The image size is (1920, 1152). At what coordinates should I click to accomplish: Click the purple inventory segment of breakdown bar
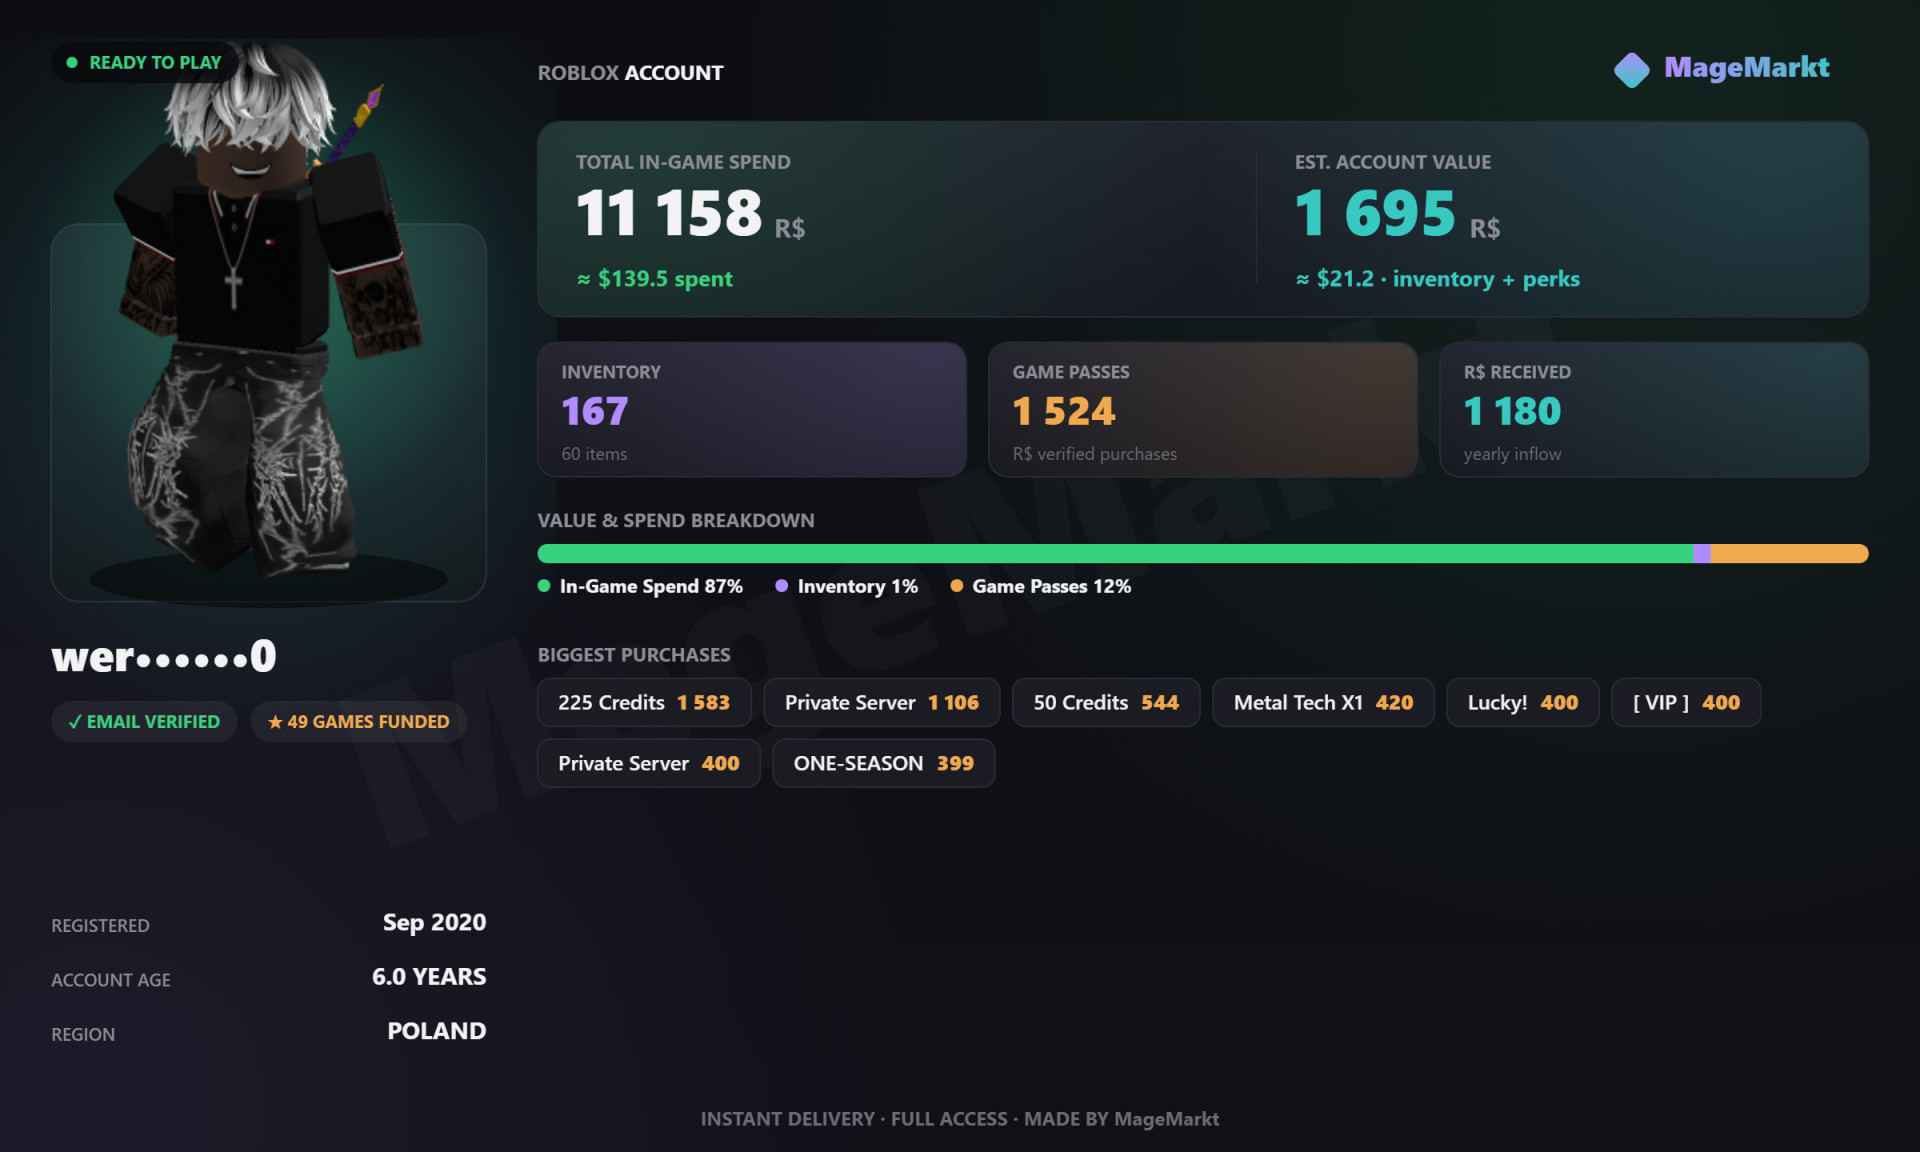[1702, 554]
